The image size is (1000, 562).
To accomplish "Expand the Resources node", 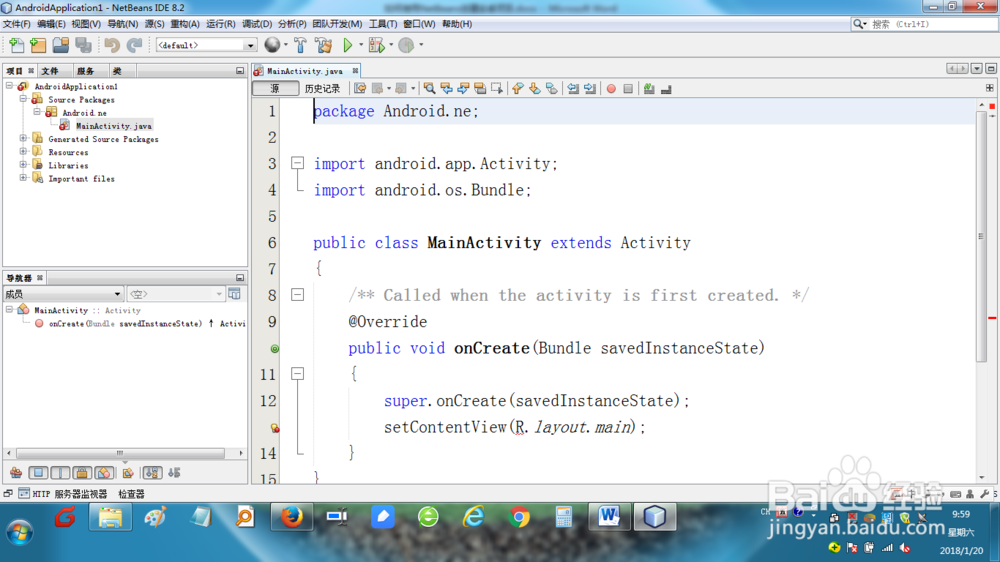I will pos(24,152).
